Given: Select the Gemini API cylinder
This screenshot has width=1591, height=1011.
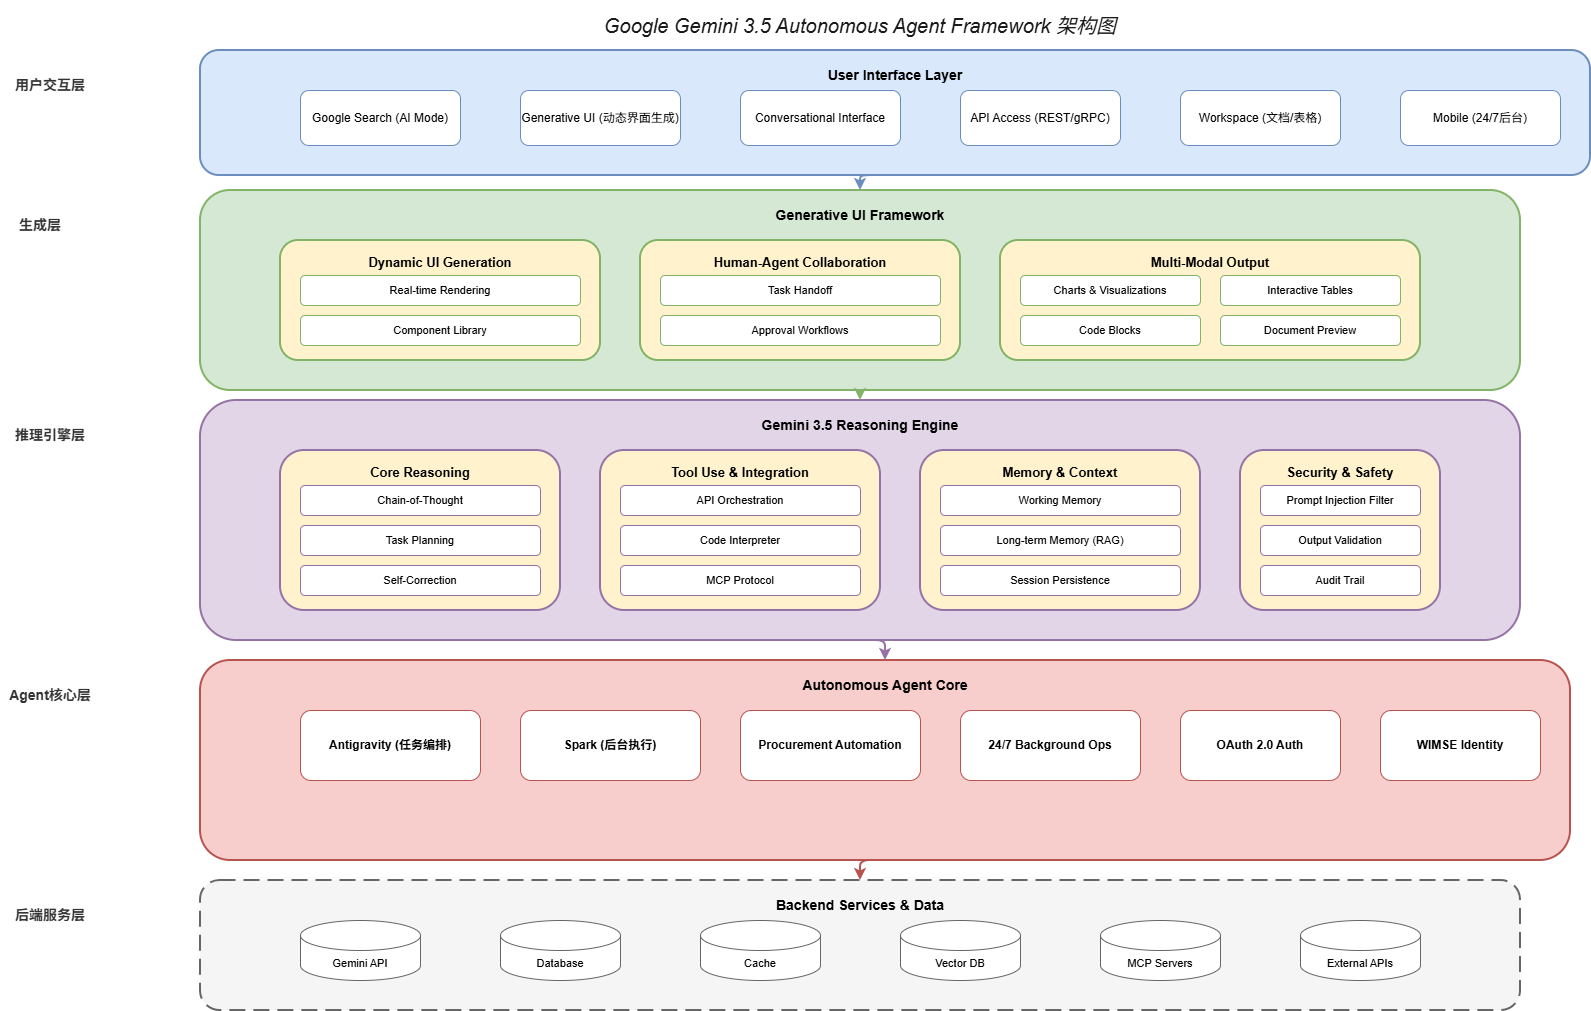Looking at the screenshot, I should [360, 950].
